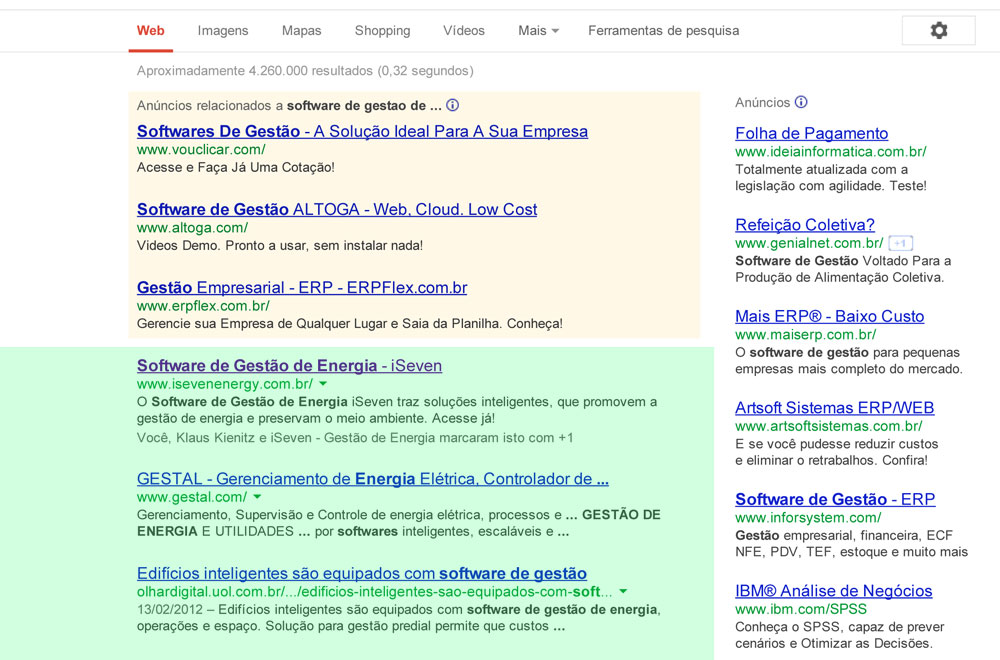Go to the Vídeos tab
1000x660 pixels.
tap(464, 31)
